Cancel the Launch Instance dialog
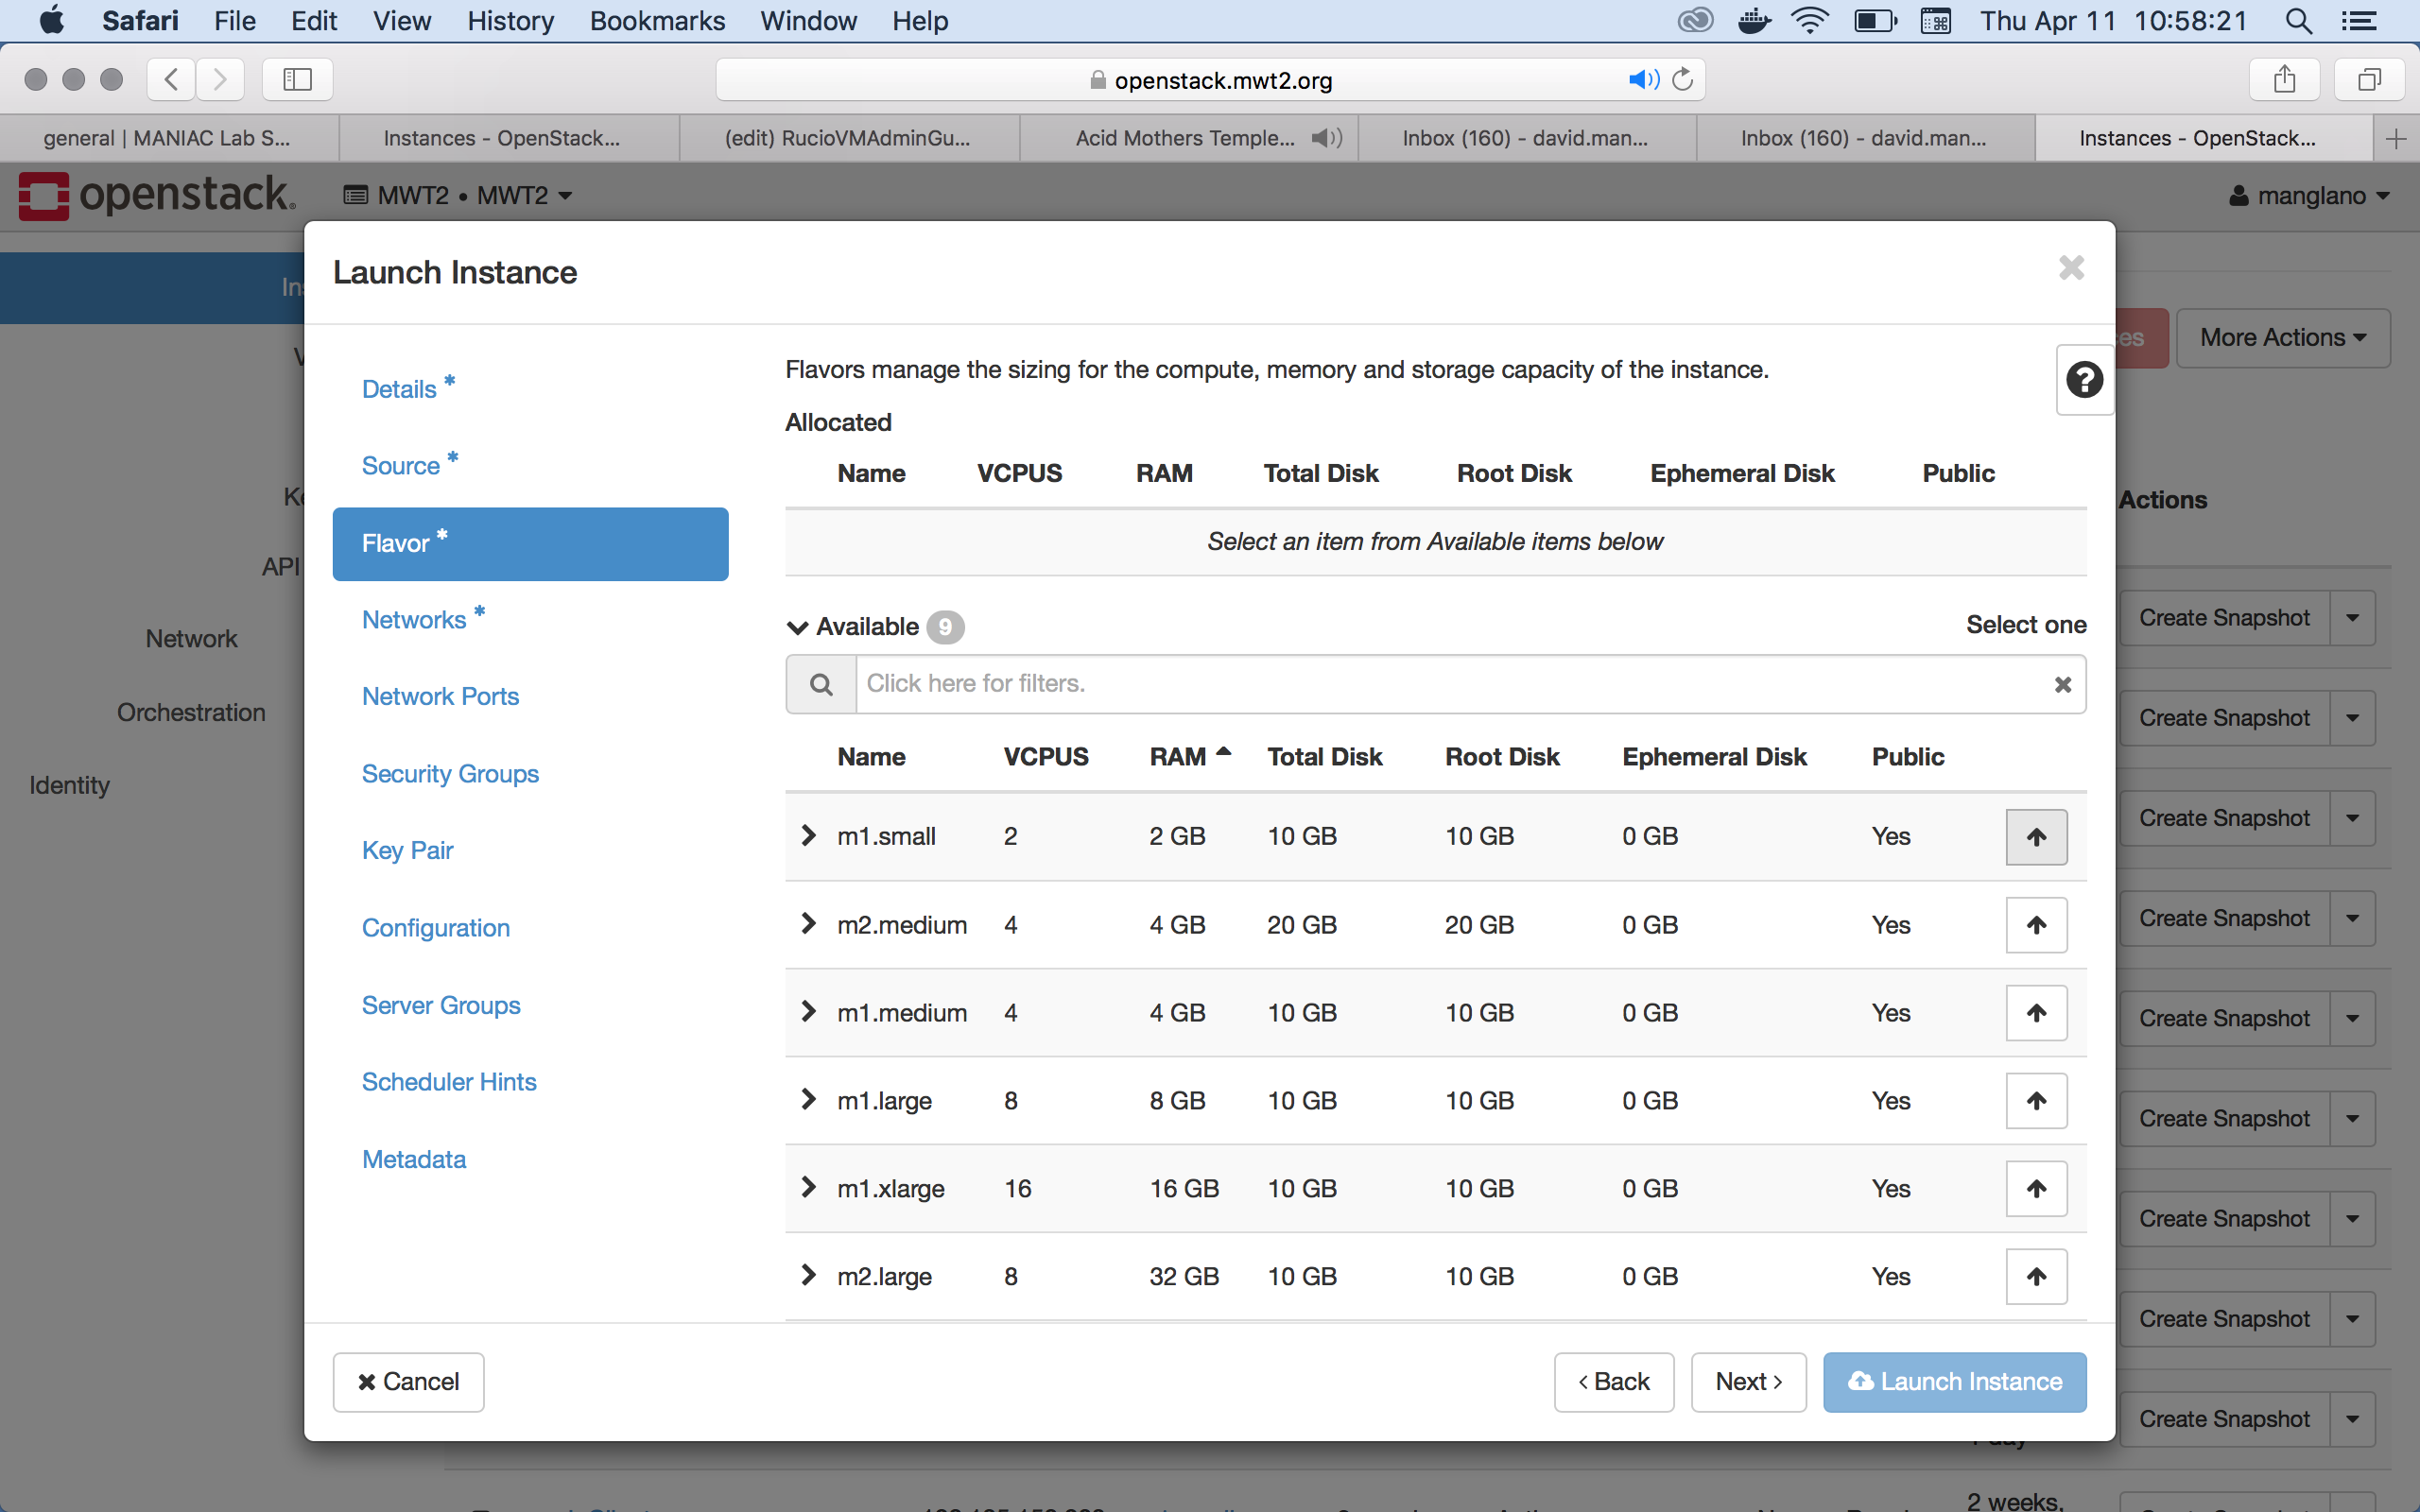 pos(408,1382)
